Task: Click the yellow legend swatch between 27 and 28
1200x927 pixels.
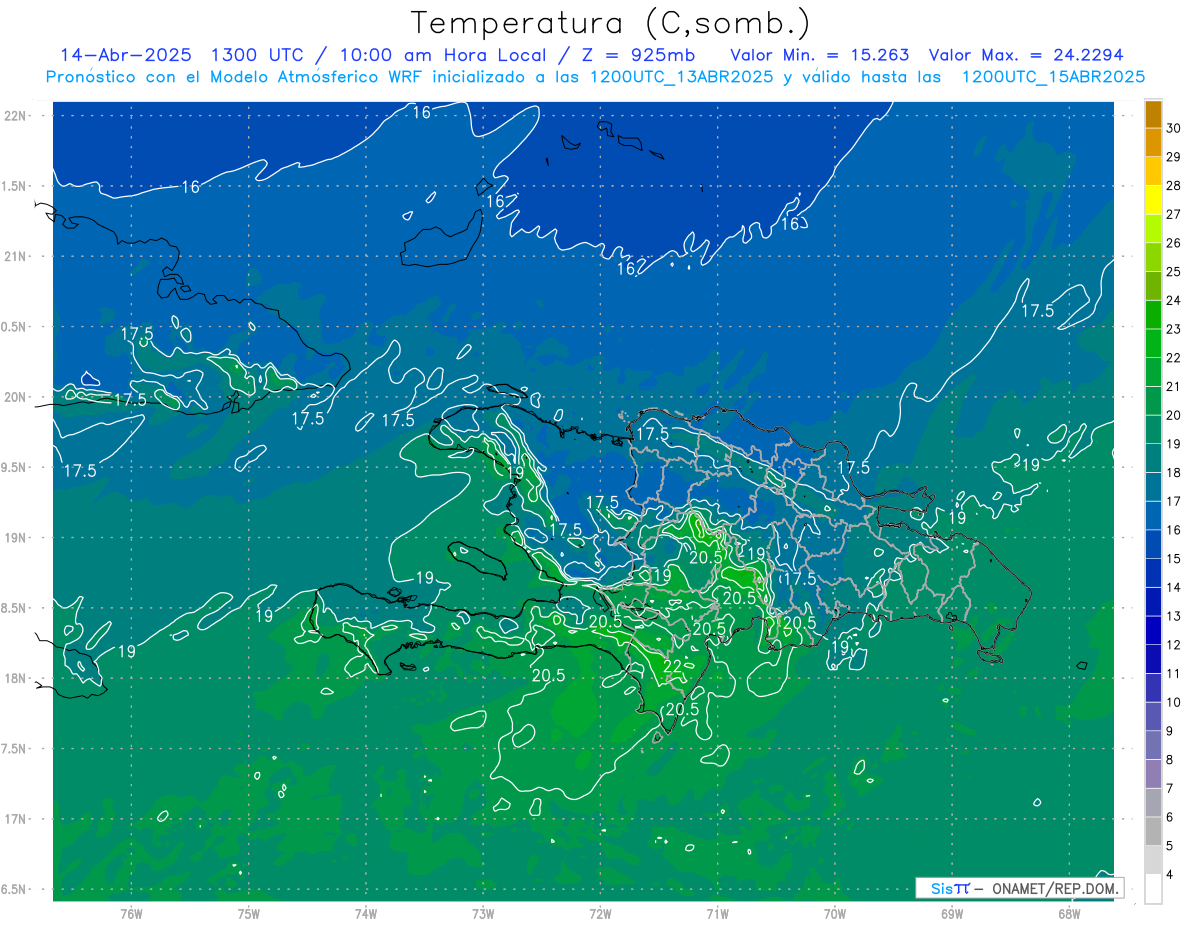Action: pyautogui.click(x=1153, y=200)
